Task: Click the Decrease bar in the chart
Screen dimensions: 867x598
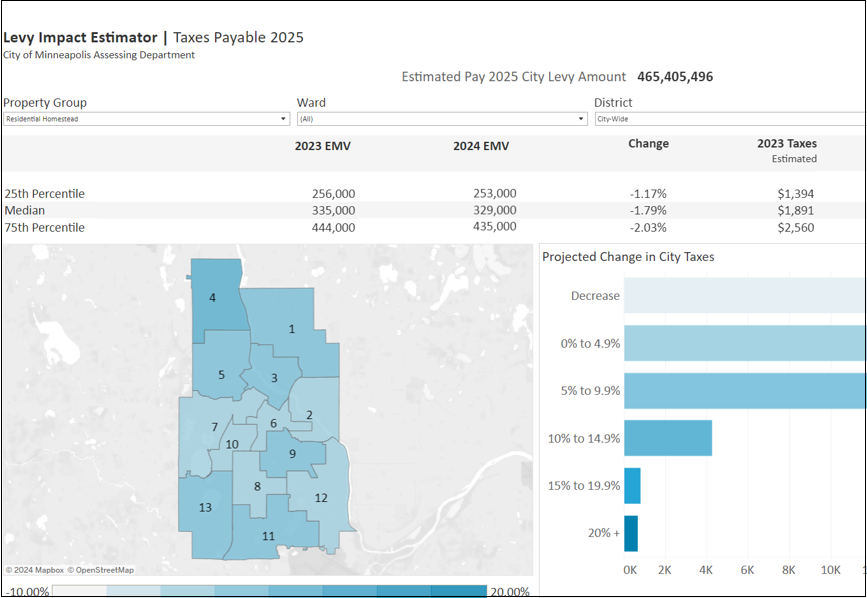Action: pos(745,296)
